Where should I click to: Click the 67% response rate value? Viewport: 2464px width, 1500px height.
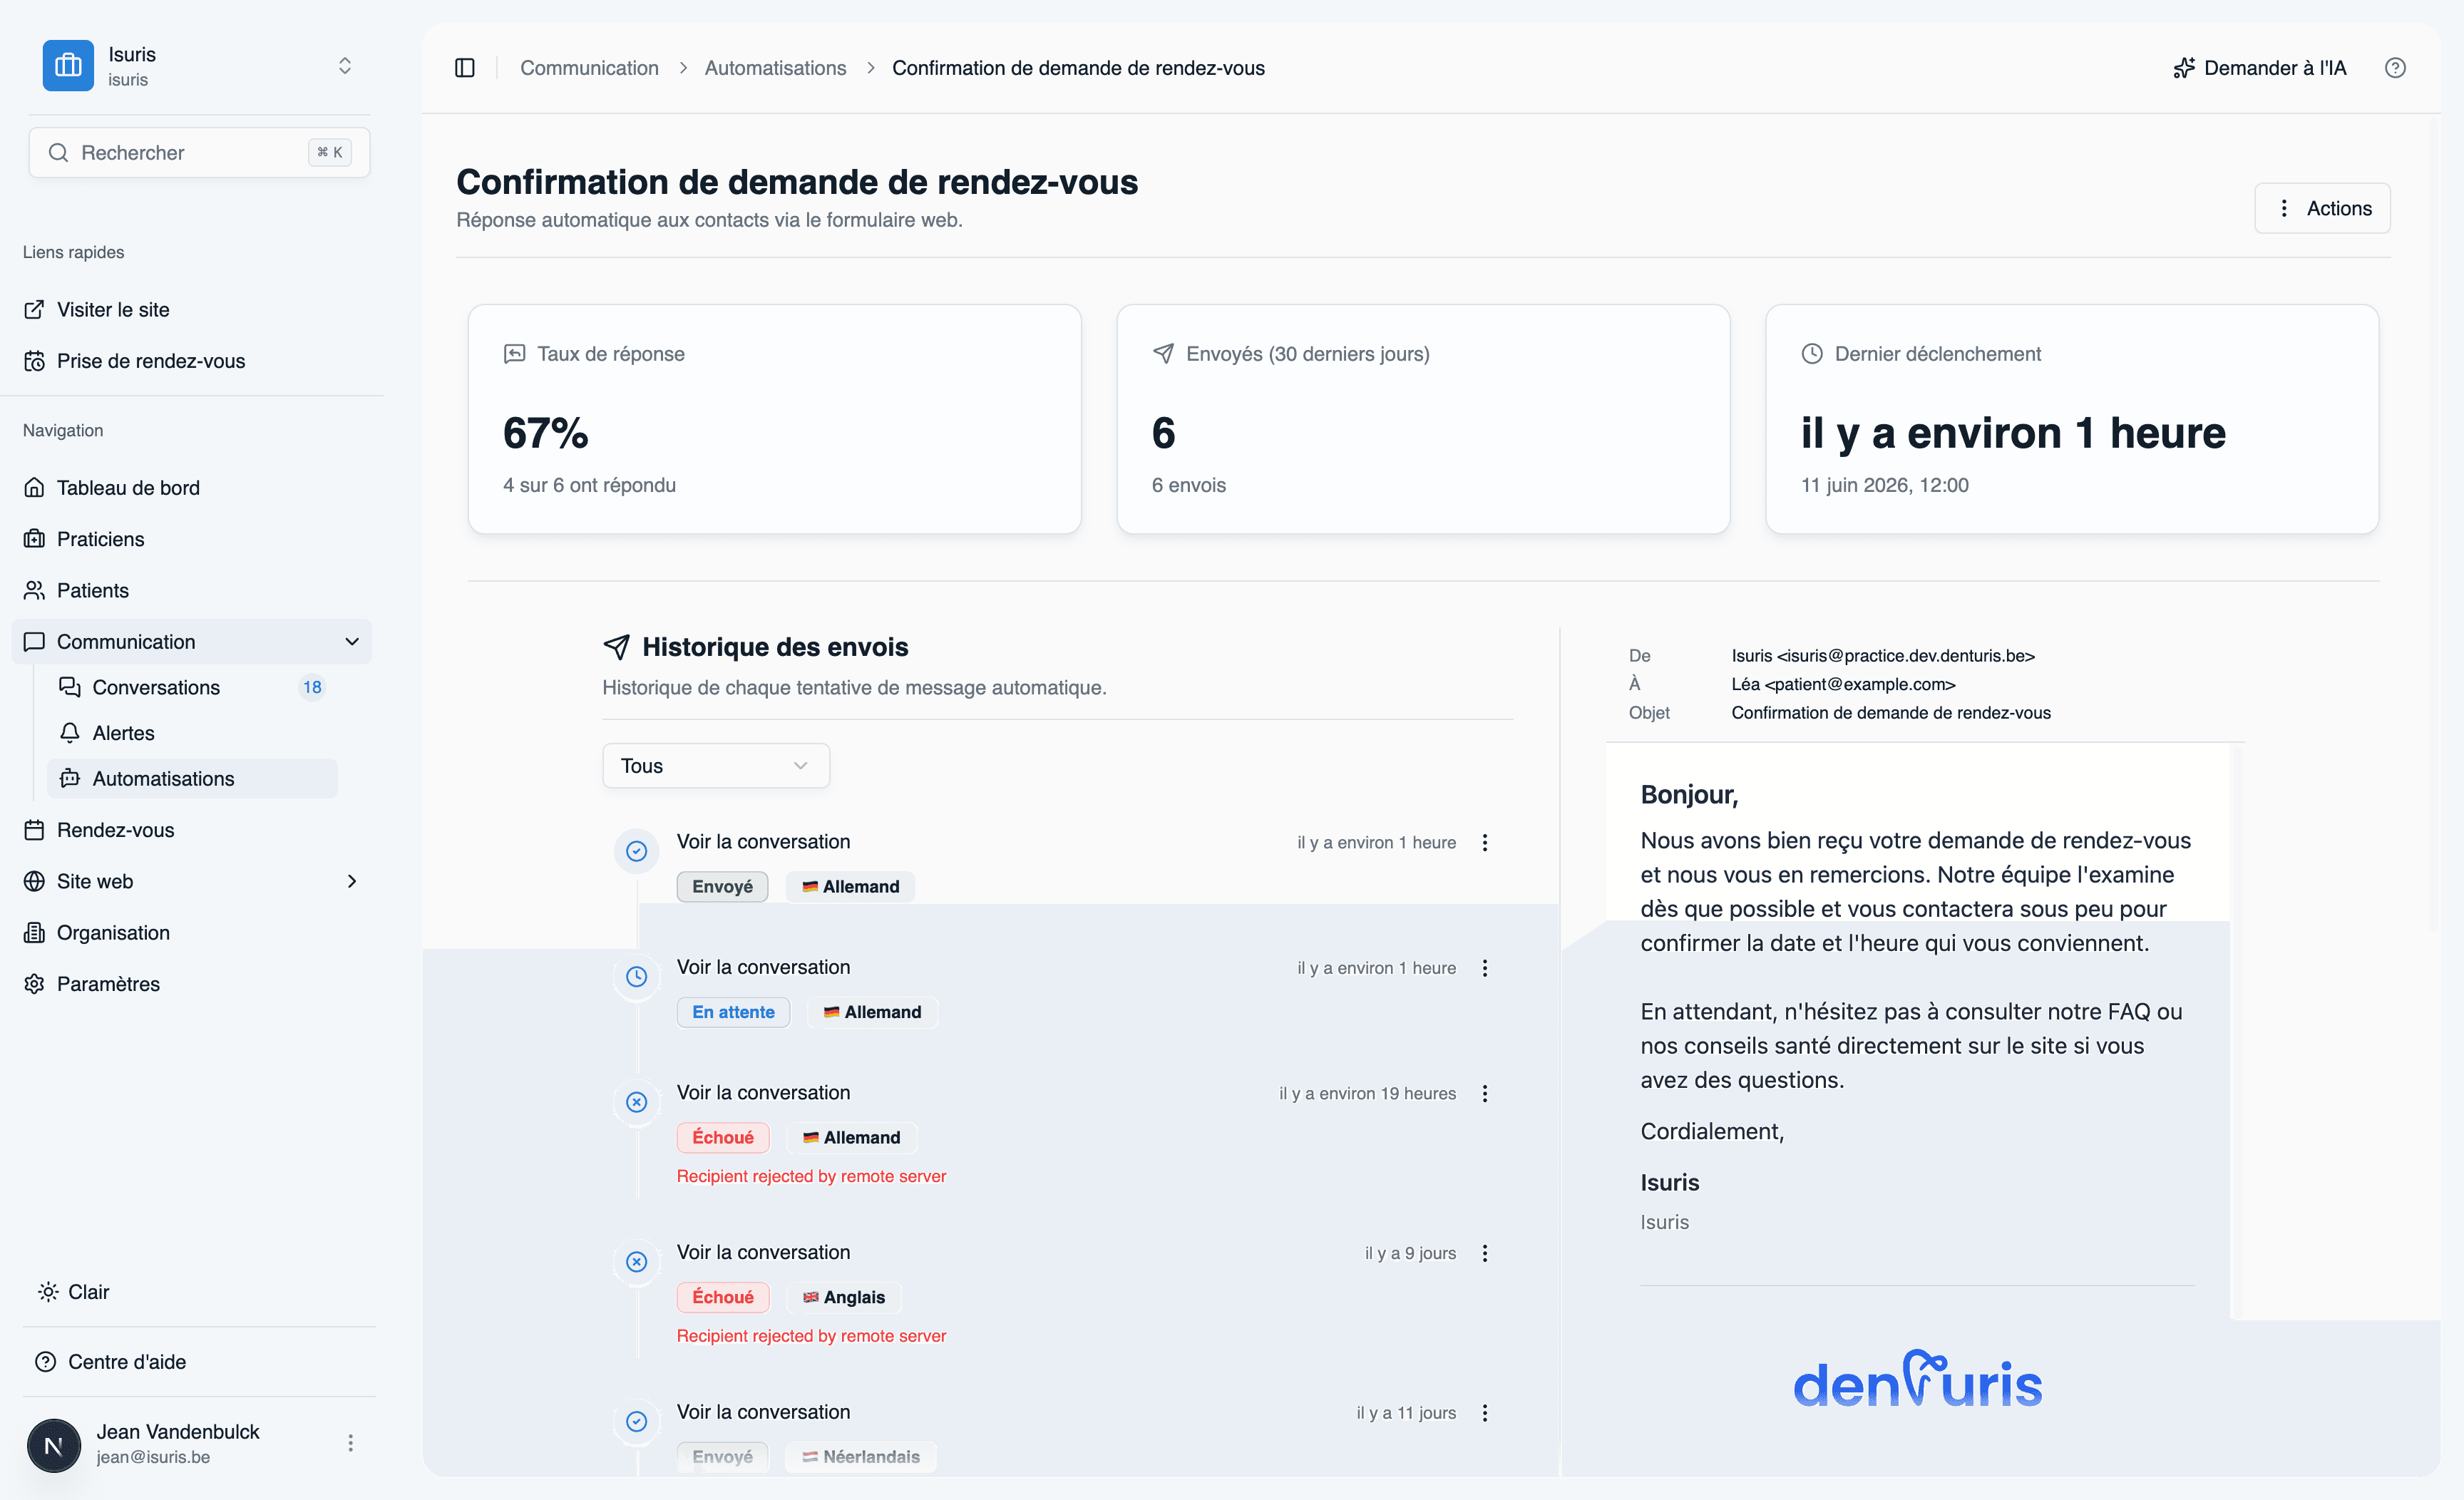[x=545, y=433]
